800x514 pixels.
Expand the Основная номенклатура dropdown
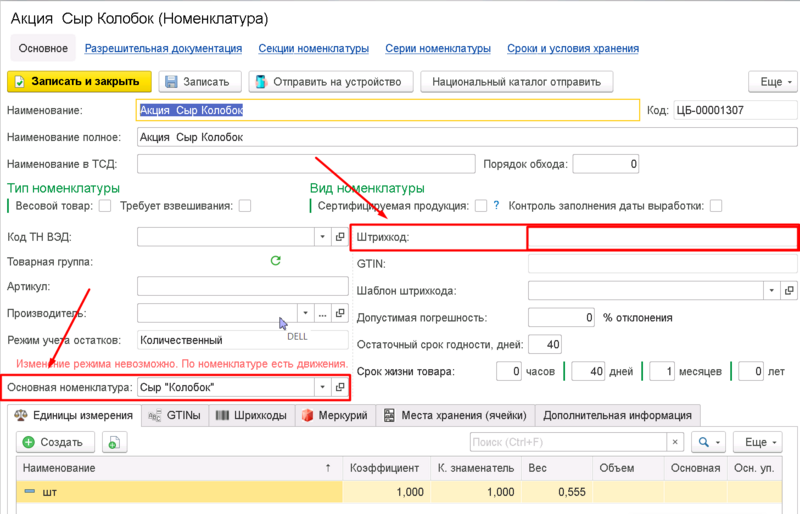coord(322,387)
